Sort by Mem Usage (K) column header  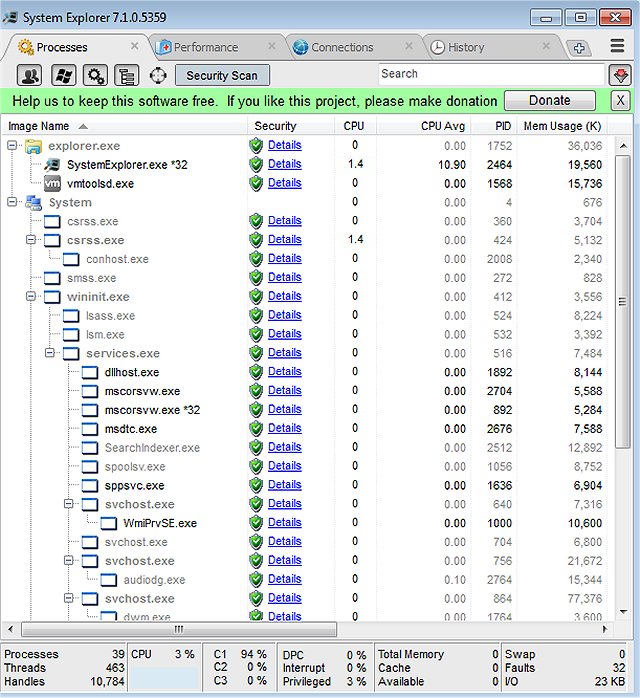point(562,126)
